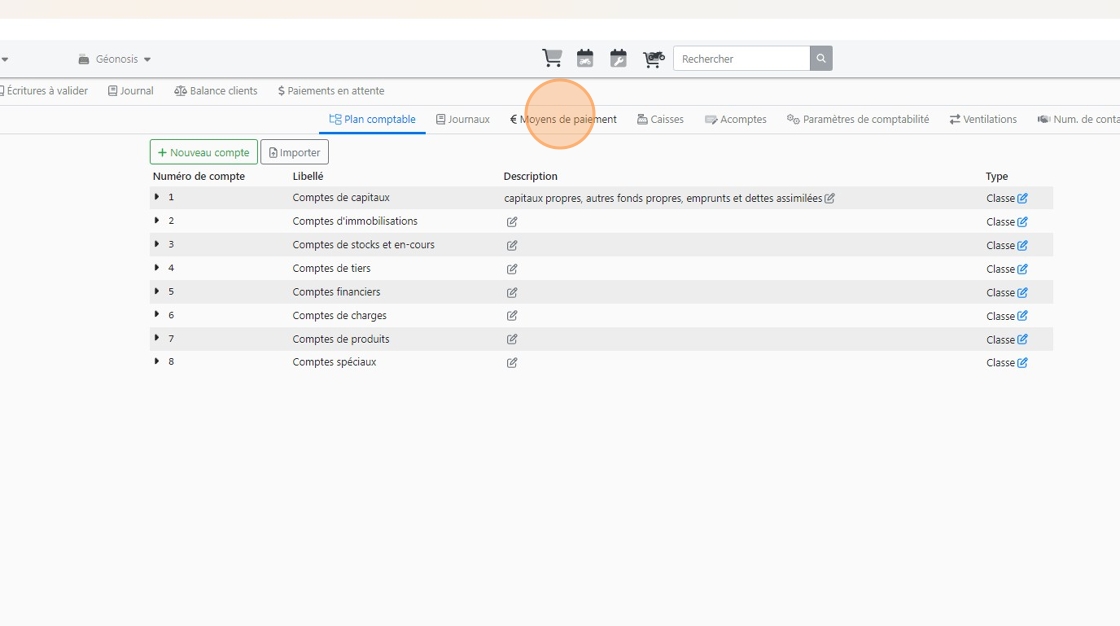Click the Type column header
The image size is (1120, 626).
point(996,176)
